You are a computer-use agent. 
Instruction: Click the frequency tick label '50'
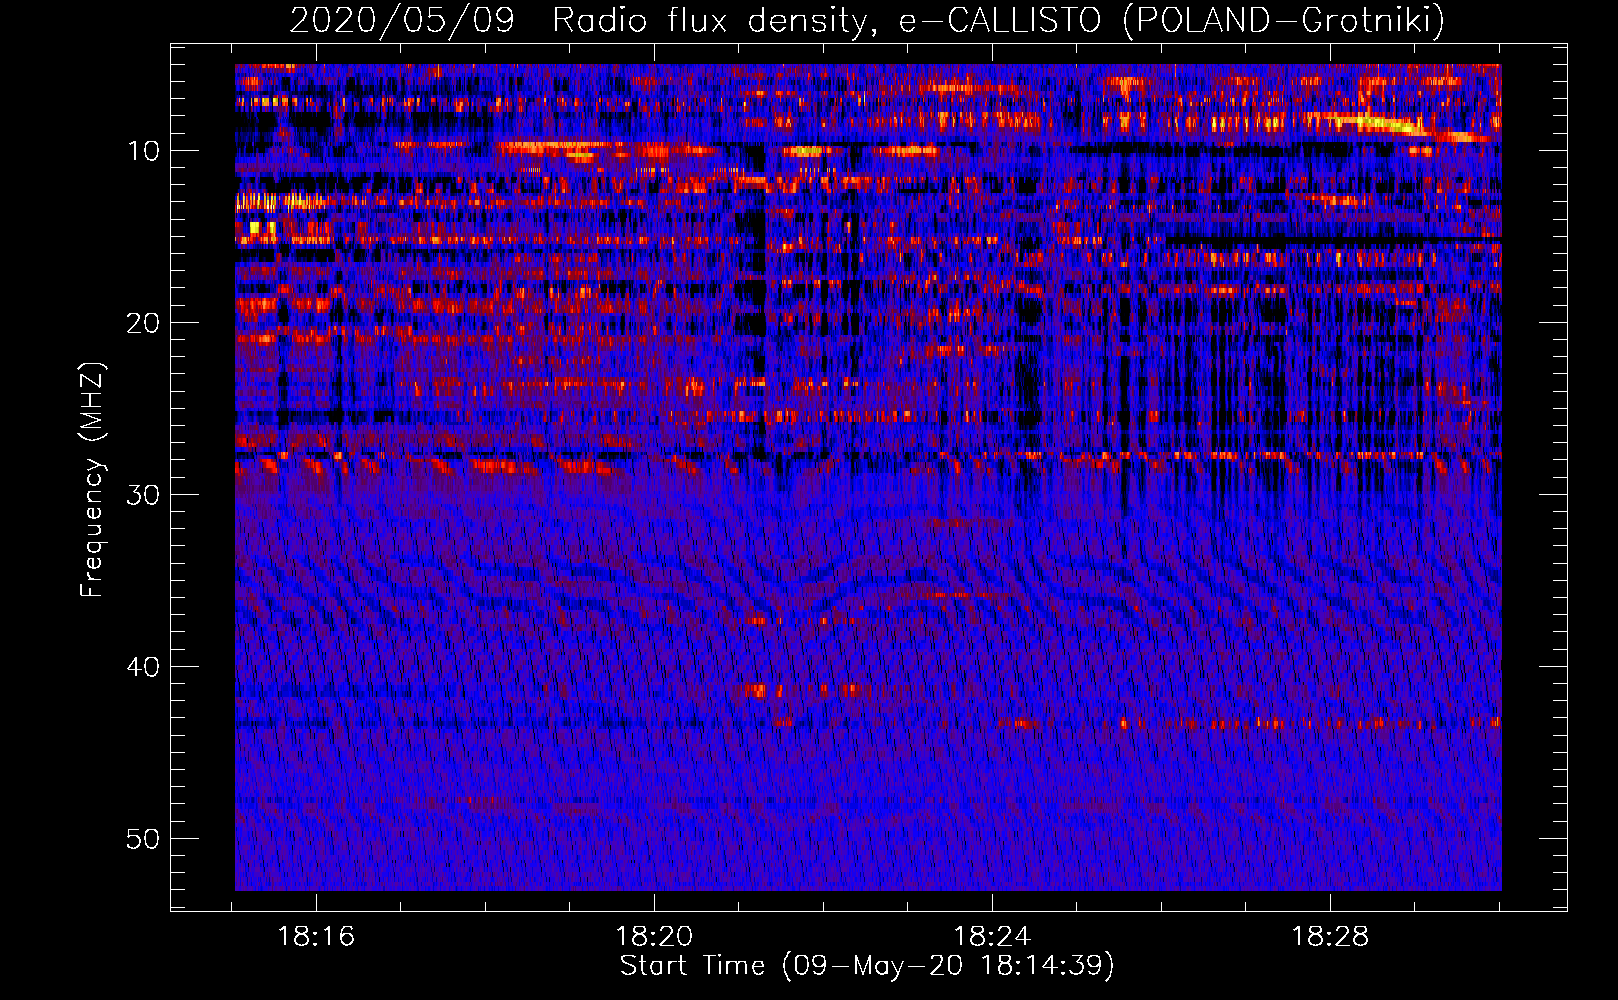[143, 839]
